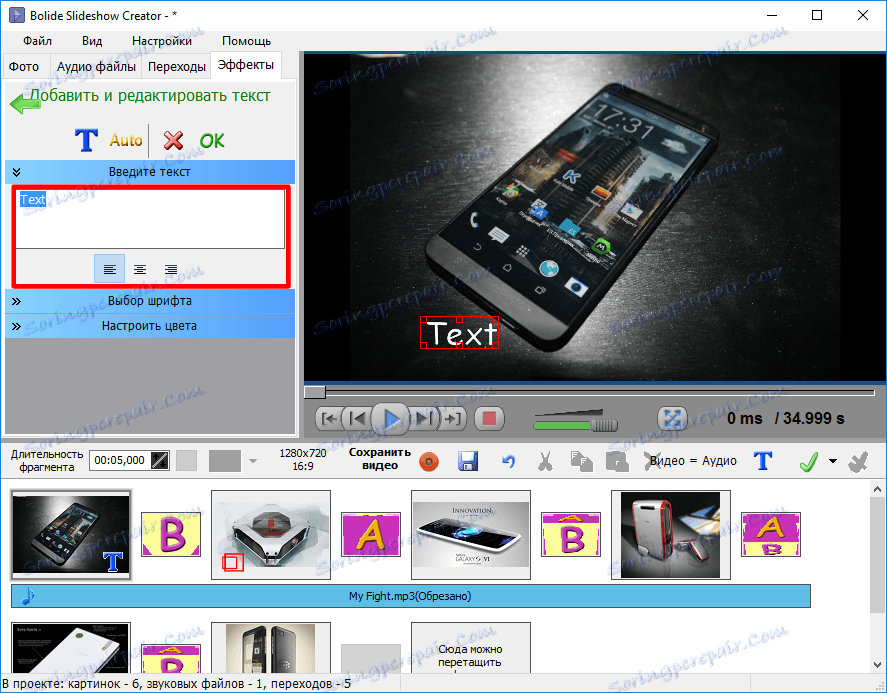
Task: Select center text alignment
Action: (x=140, y=268)
